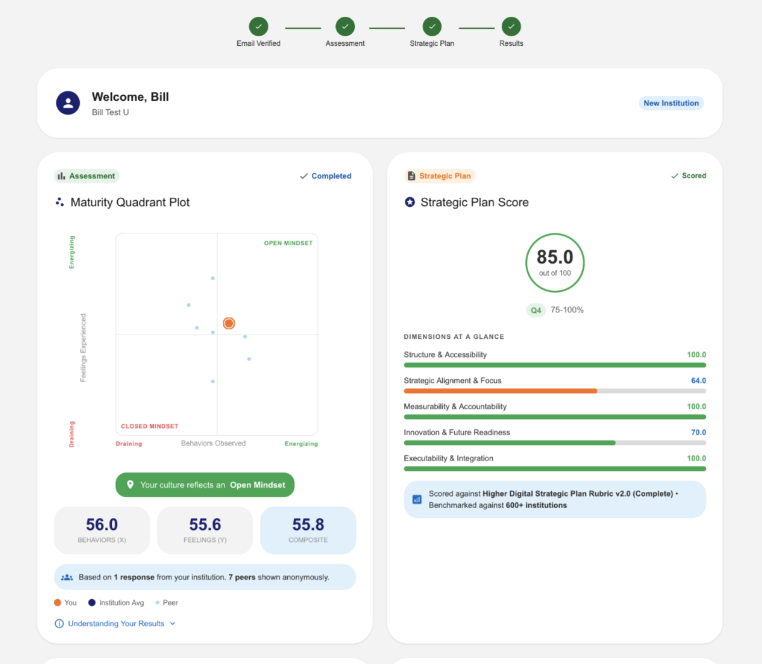The width and height of the screenshot is (762, 664).
Task: Click the orange You marker in the quadrant plot
Action: (x=229, y=323)
